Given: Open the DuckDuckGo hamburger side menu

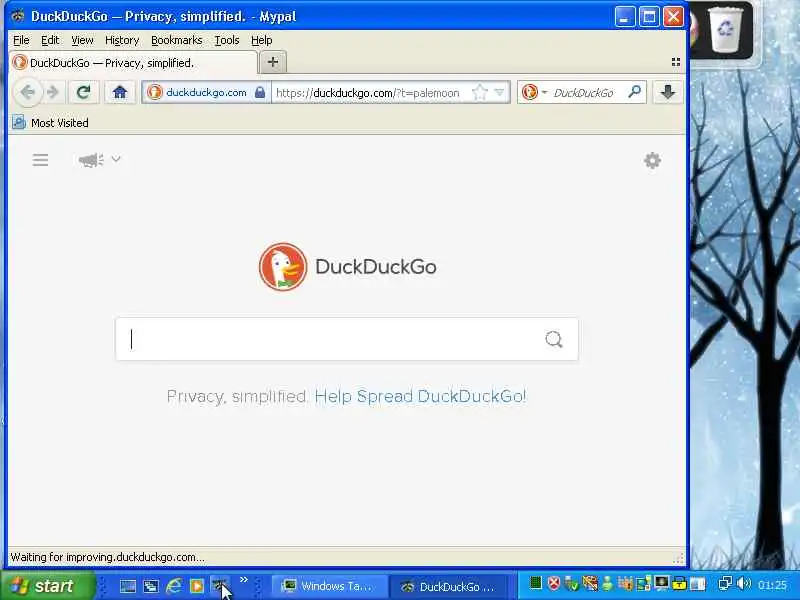Looking at the screenshot, I should pyautogui.click(x=40, y=160).
